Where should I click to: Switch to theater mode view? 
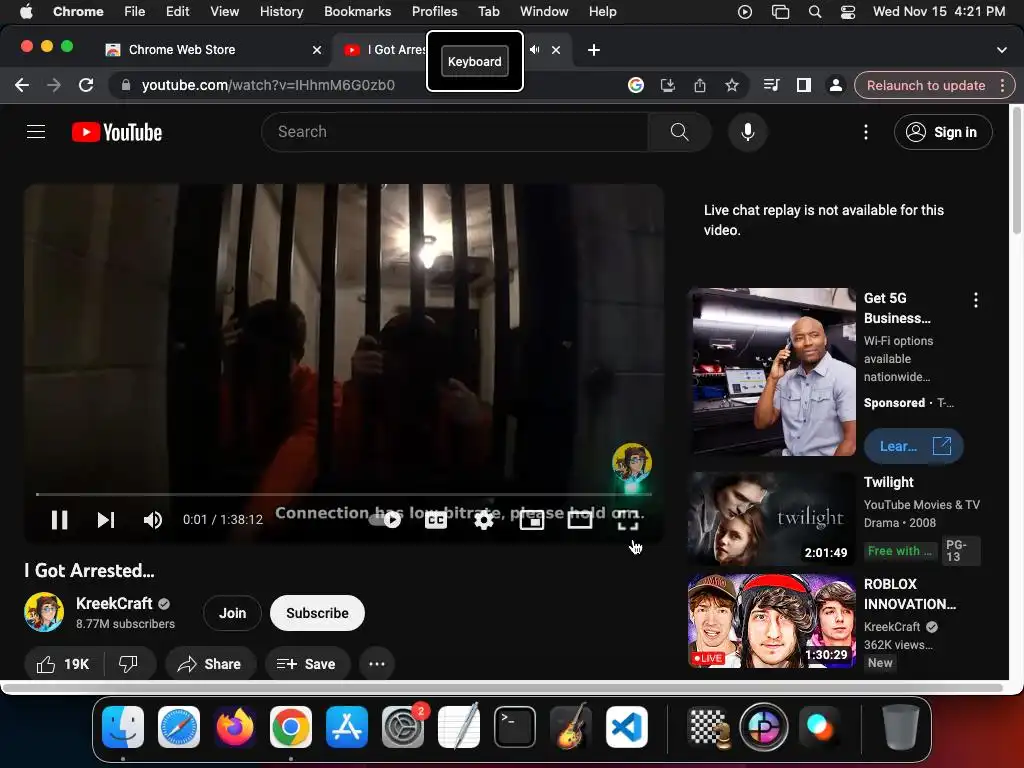580,520
